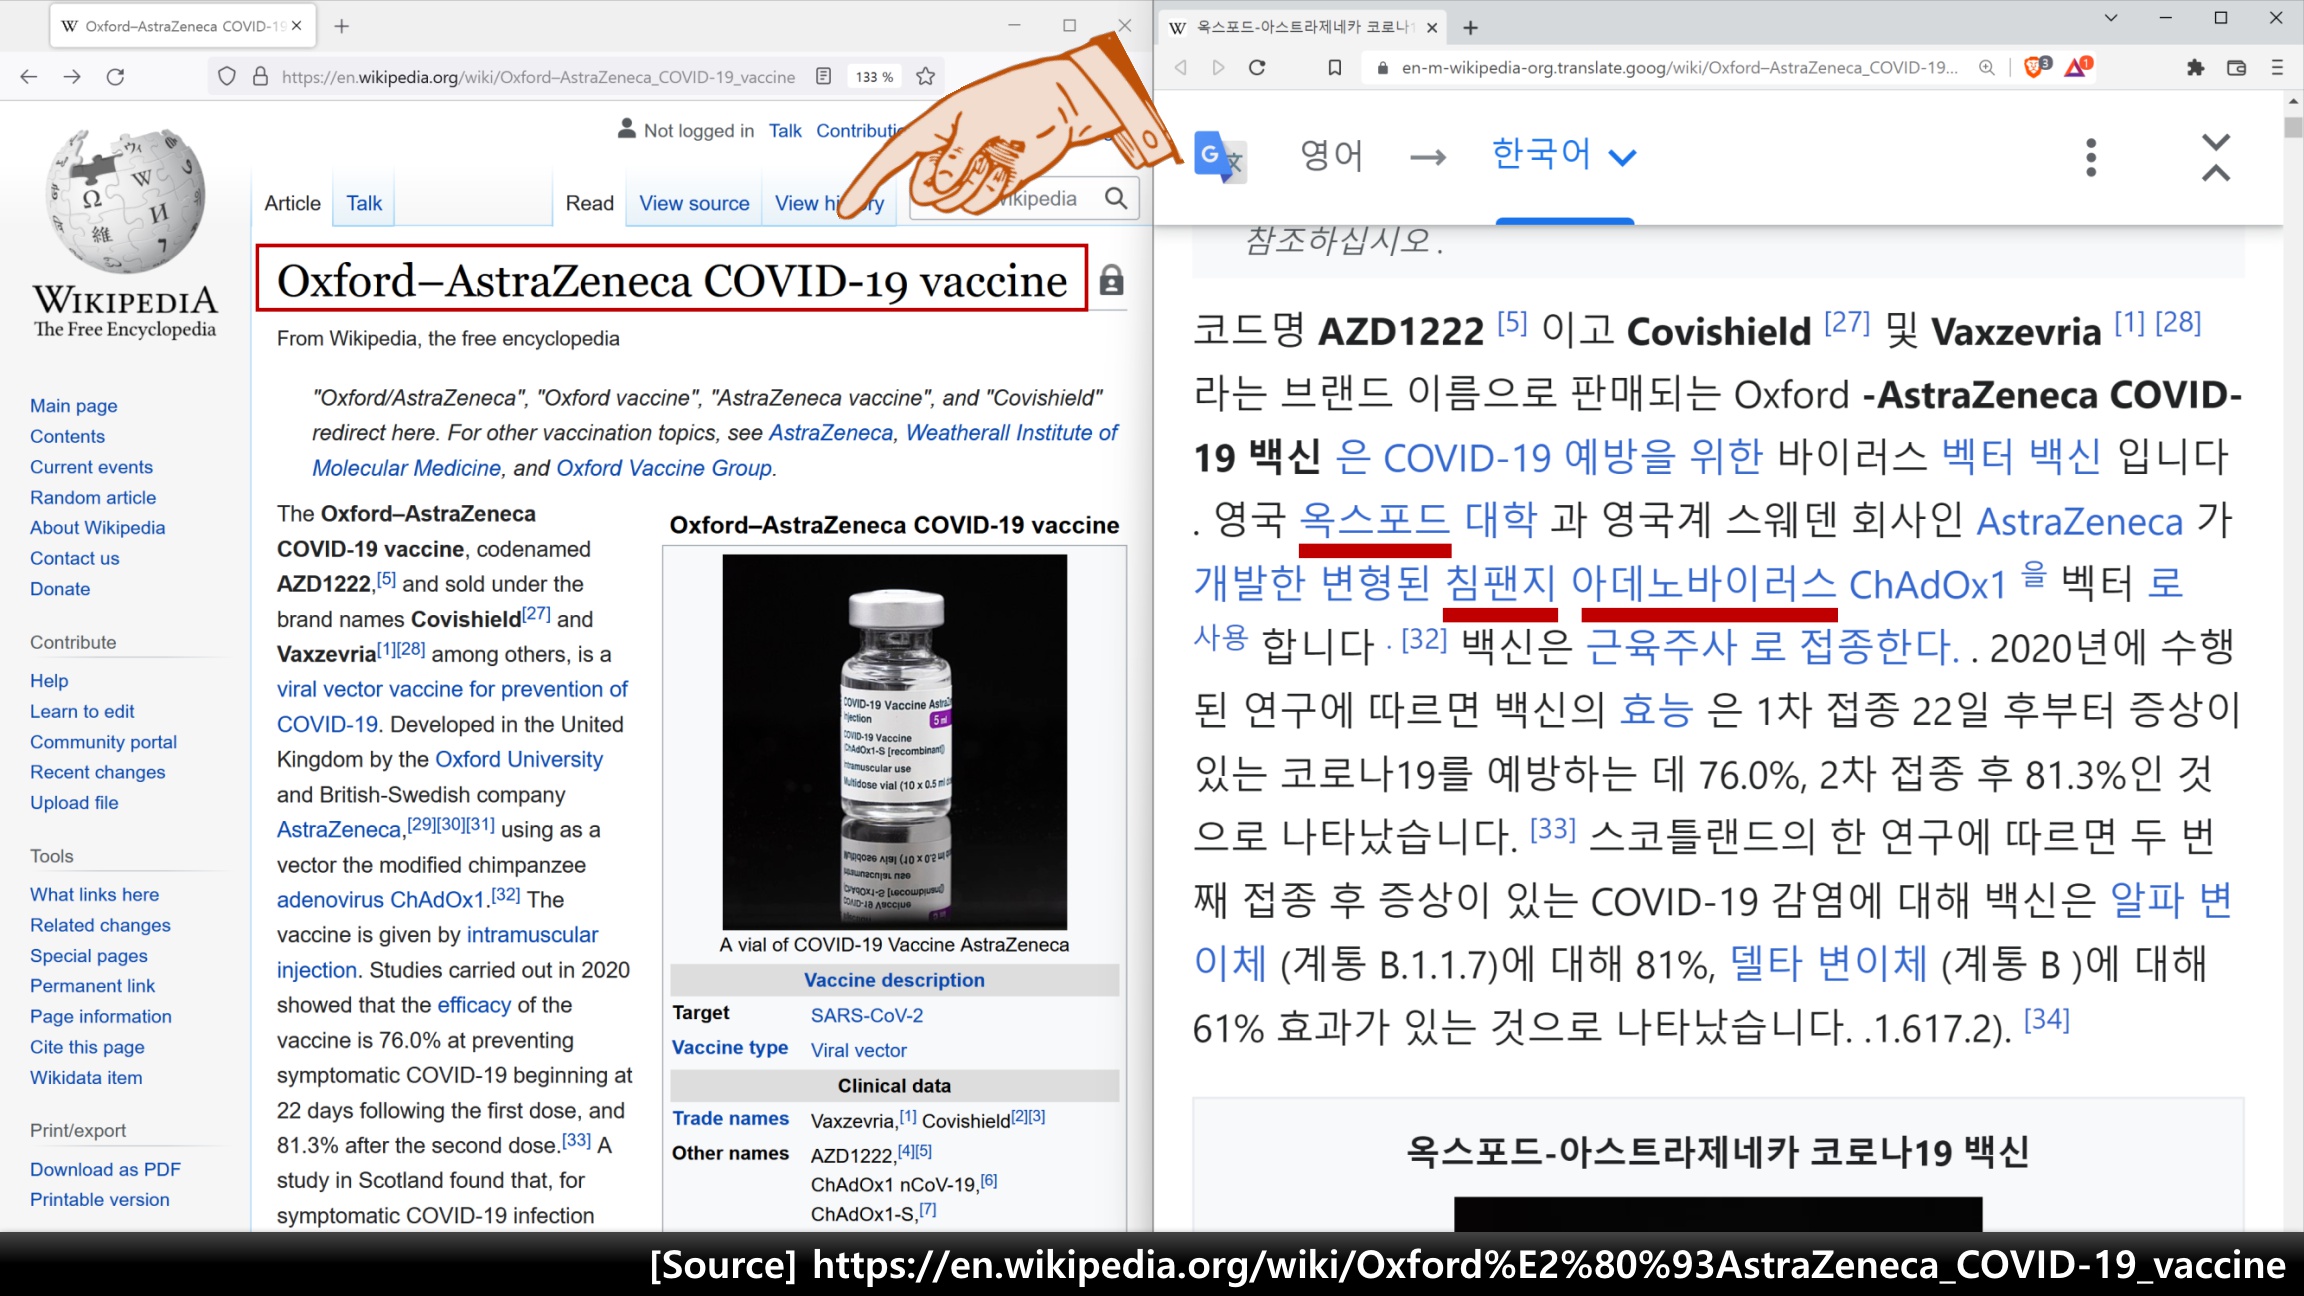Image resolution: width=2304 pixels, height=1296 pixels.
Task: Go forward in right browser window
Action: click(x=1218, y=67)
